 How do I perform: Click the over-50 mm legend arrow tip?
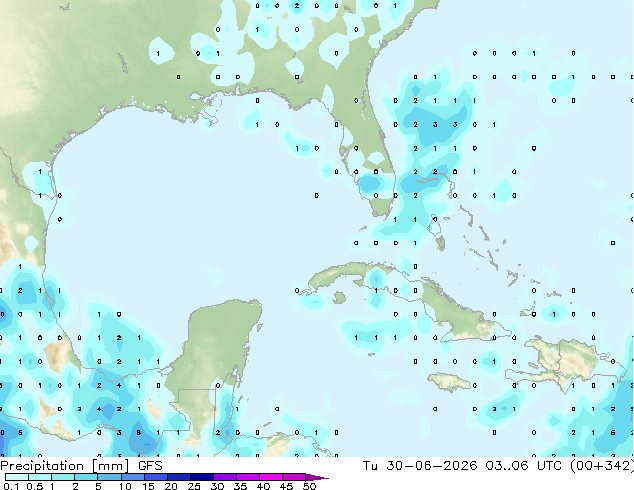click(x=317, y=477)
